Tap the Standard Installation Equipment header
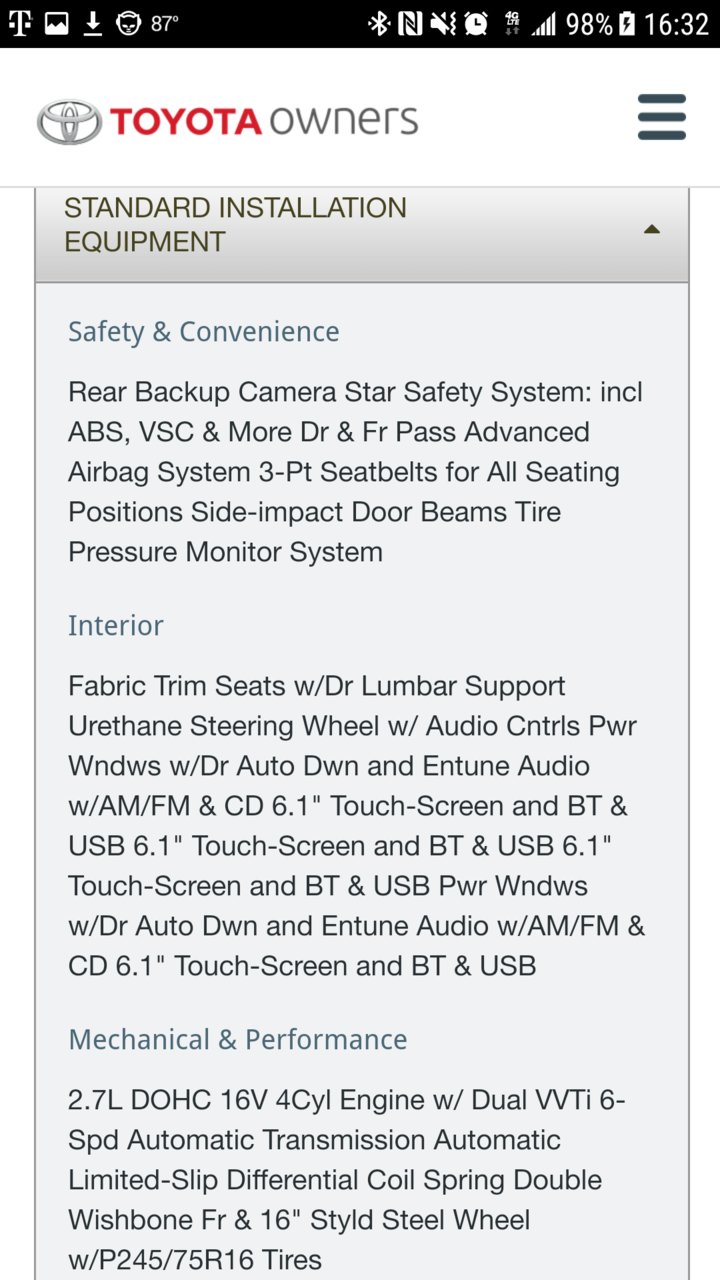720x1280 pixels. click(362, 225)
